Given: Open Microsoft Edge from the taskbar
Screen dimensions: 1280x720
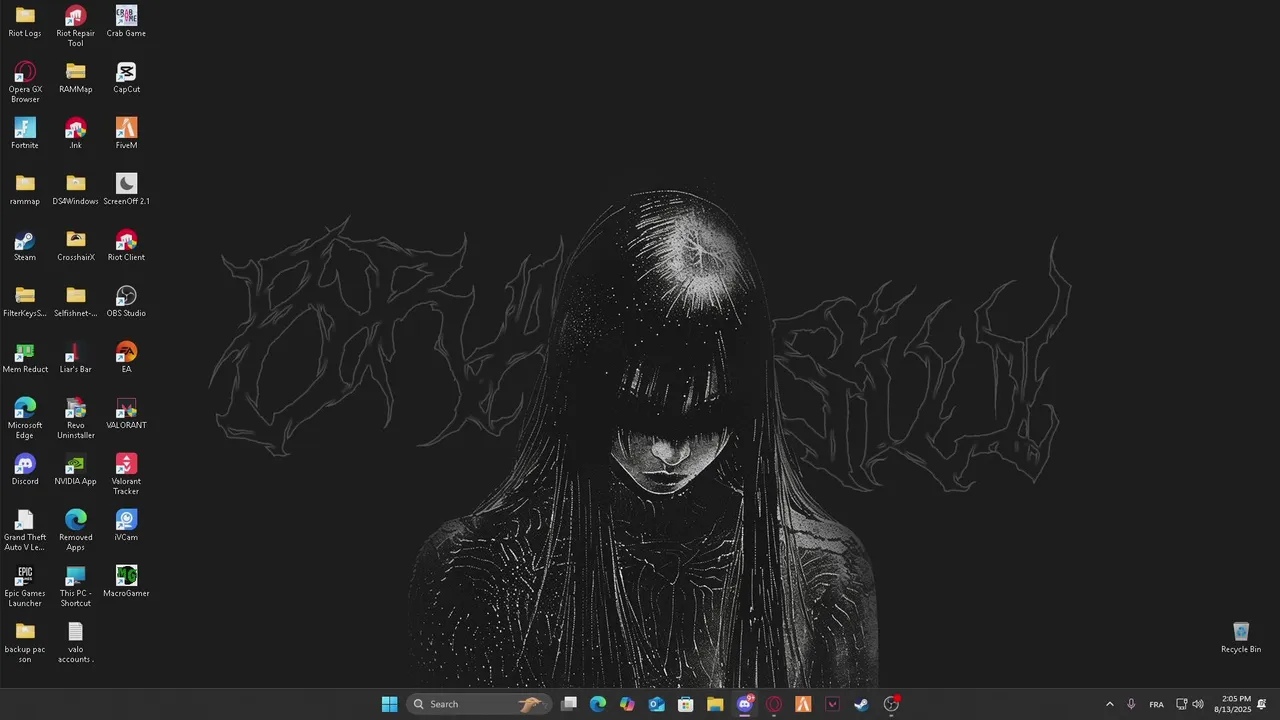Looking at the screenshot, I should pos(598,704).
